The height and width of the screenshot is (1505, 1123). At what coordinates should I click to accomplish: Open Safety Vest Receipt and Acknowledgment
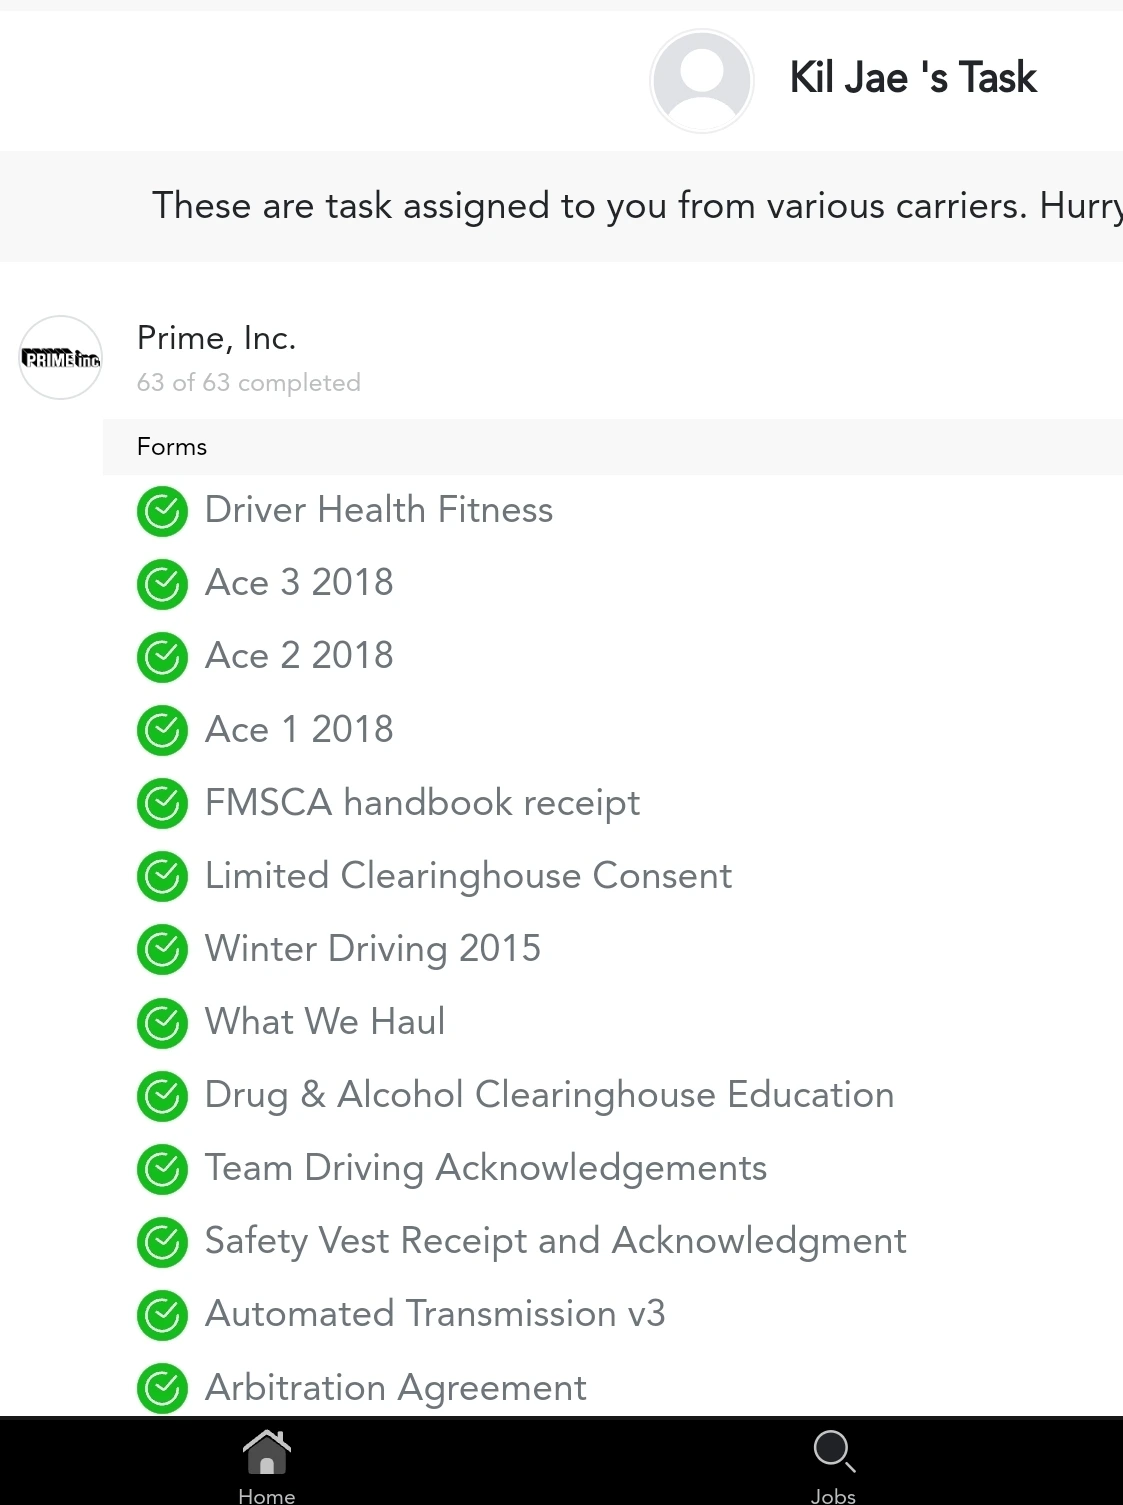[x=555, y=1241]
